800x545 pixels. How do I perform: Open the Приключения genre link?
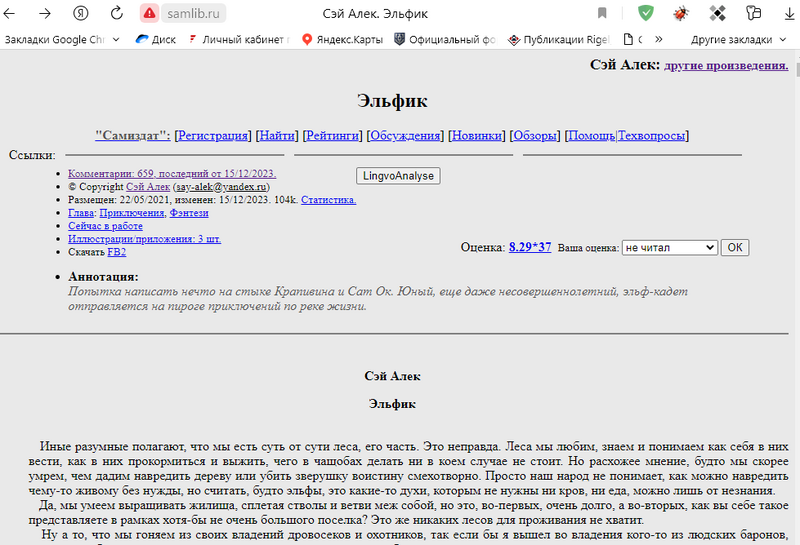[133, 213]
